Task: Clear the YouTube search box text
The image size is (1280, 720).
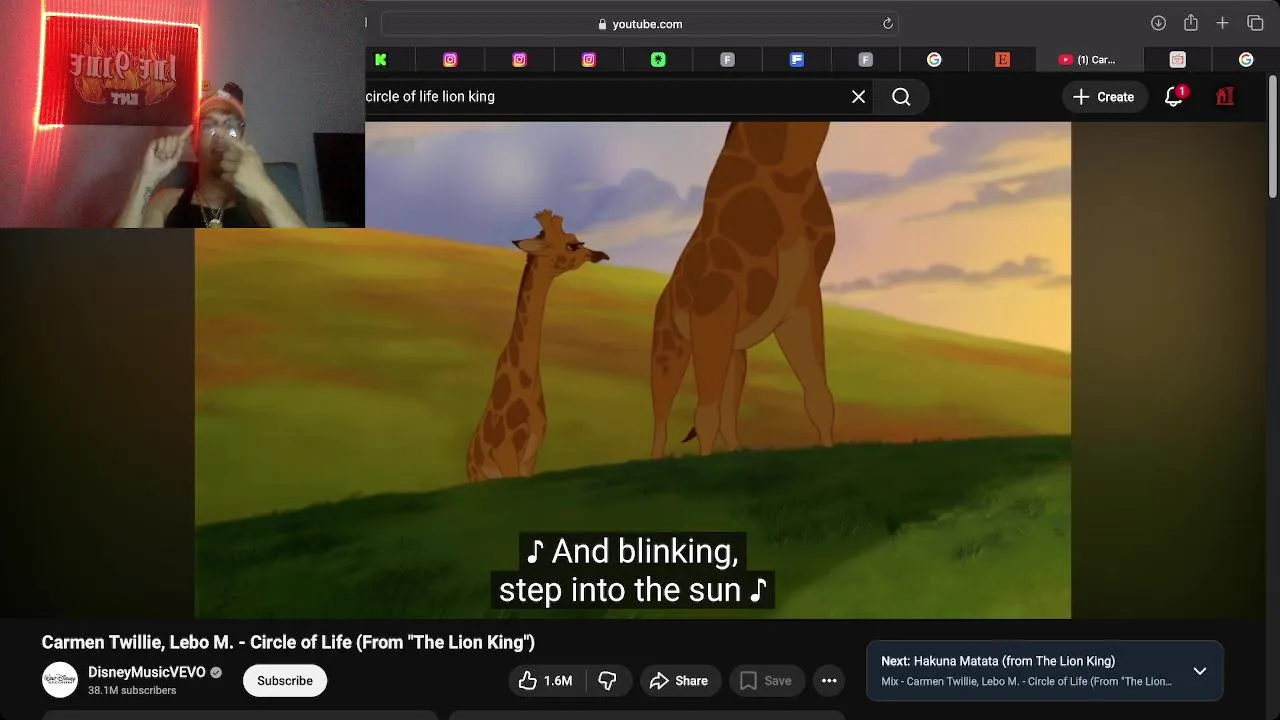Action: pyautogui.click(x=858, y=97)
